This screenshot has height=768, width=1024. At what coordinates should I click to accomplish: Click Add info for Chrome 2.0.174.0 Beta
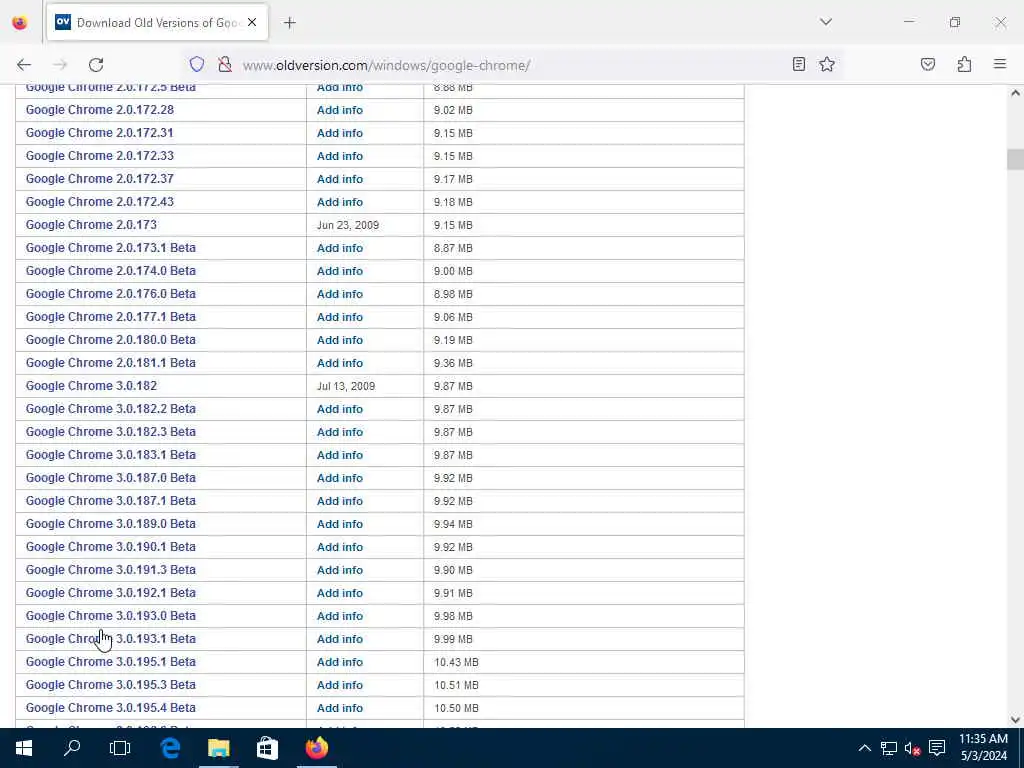pos(340,271)
